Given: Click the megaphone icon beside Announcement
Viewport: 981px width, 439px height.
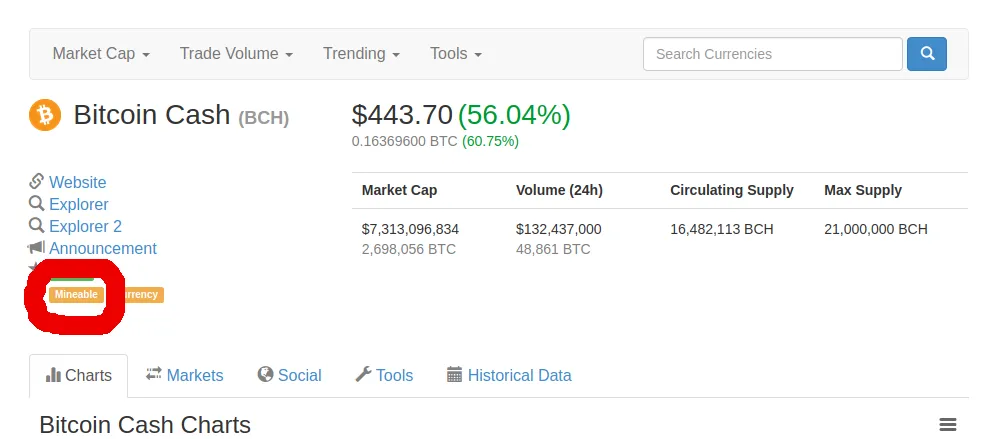Looking at the screenshot, I should click(x=36, y=248).
